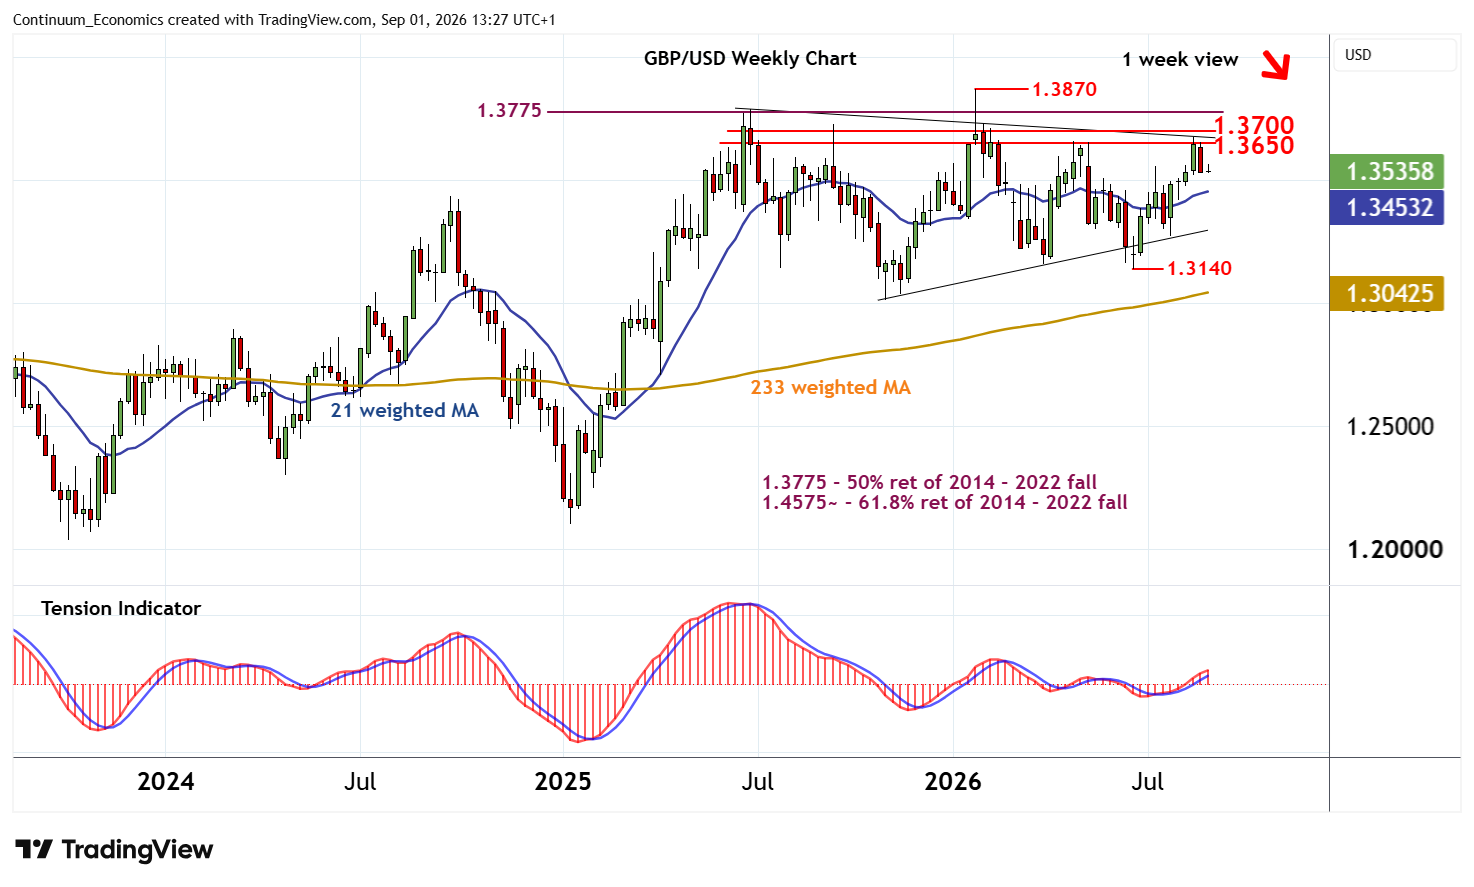Click the 1 week view text
The width and height of the screenshot is (1474, 887).
1180,59
